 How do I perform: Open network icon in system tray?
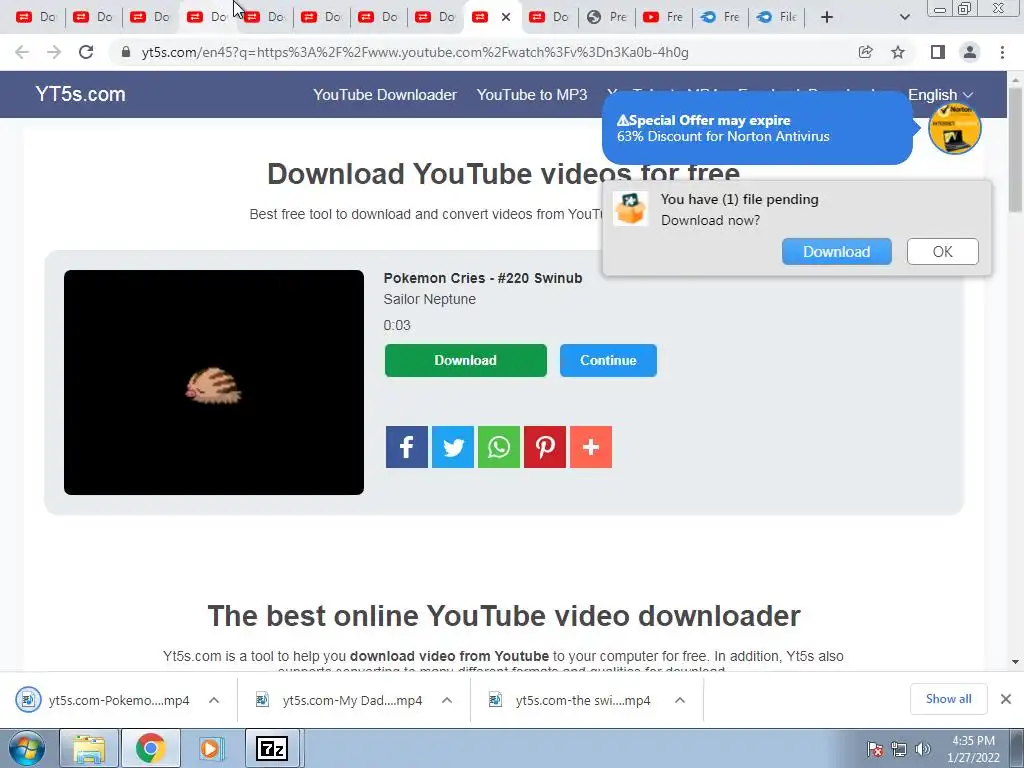[899, 749]
